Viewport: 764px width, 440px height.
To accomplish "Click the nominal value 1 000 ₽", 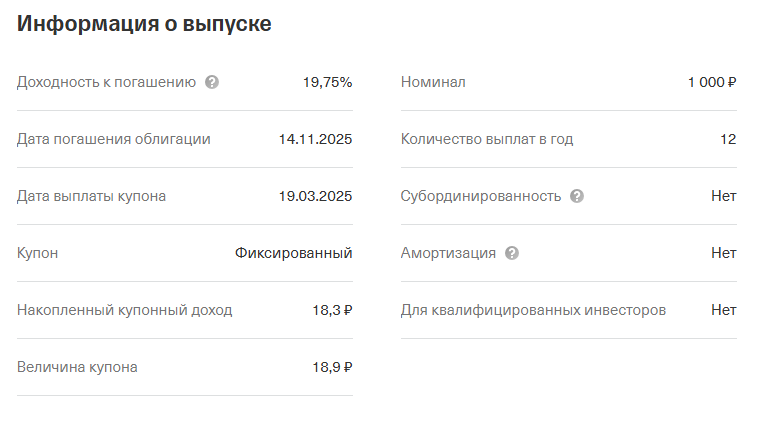I will 711,82.
